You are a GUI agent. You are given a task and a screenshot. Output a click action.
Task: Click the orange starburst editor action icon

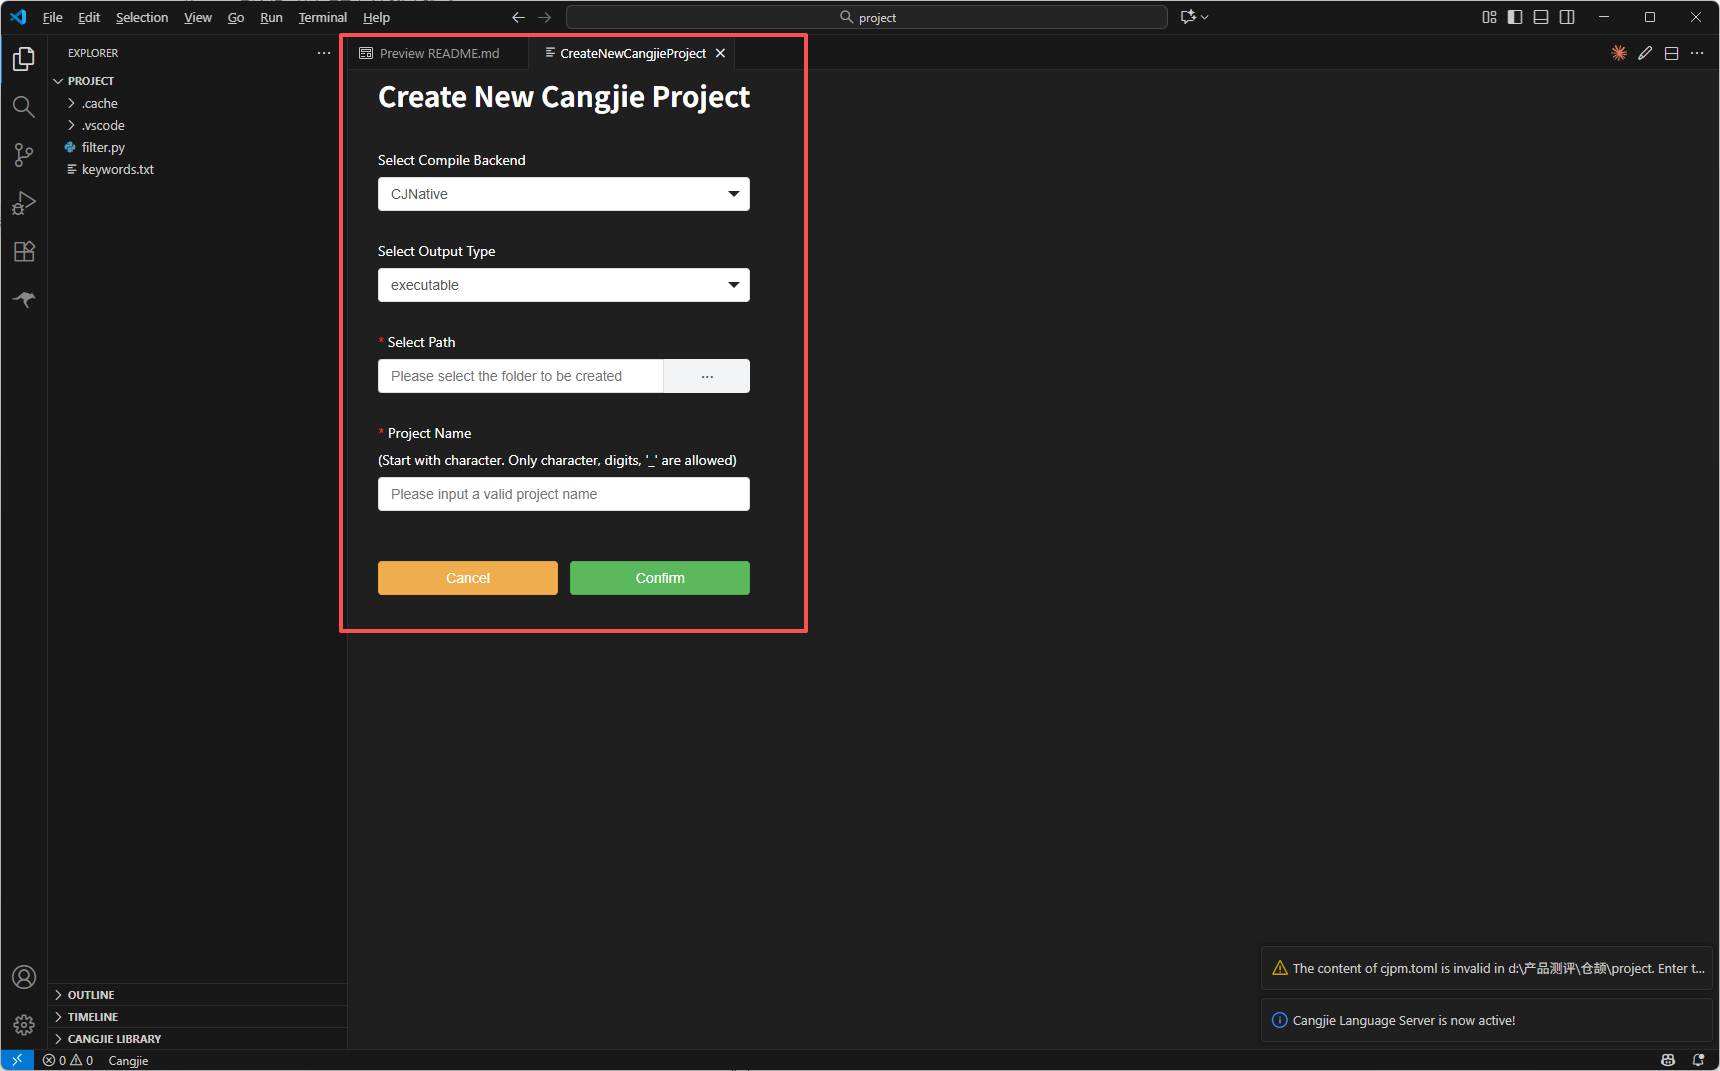click(x=1619, y=53)
